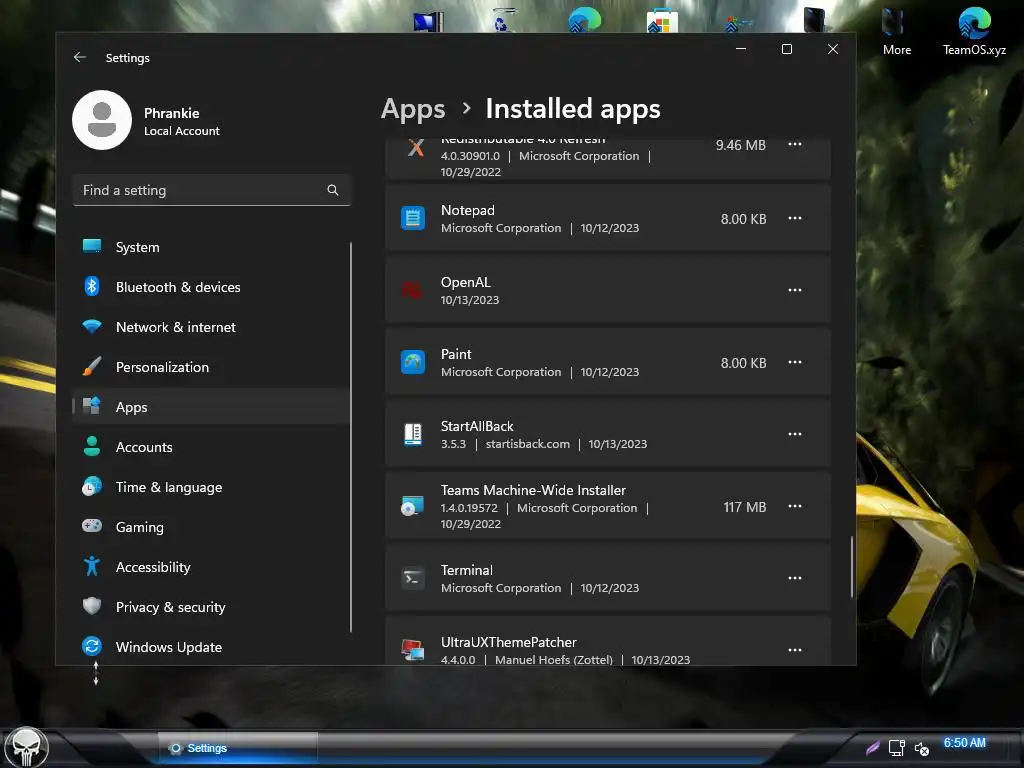Focus the Find a setting box
The image size is (1024, 768).
pyautogui.click(x=211, y=190)
